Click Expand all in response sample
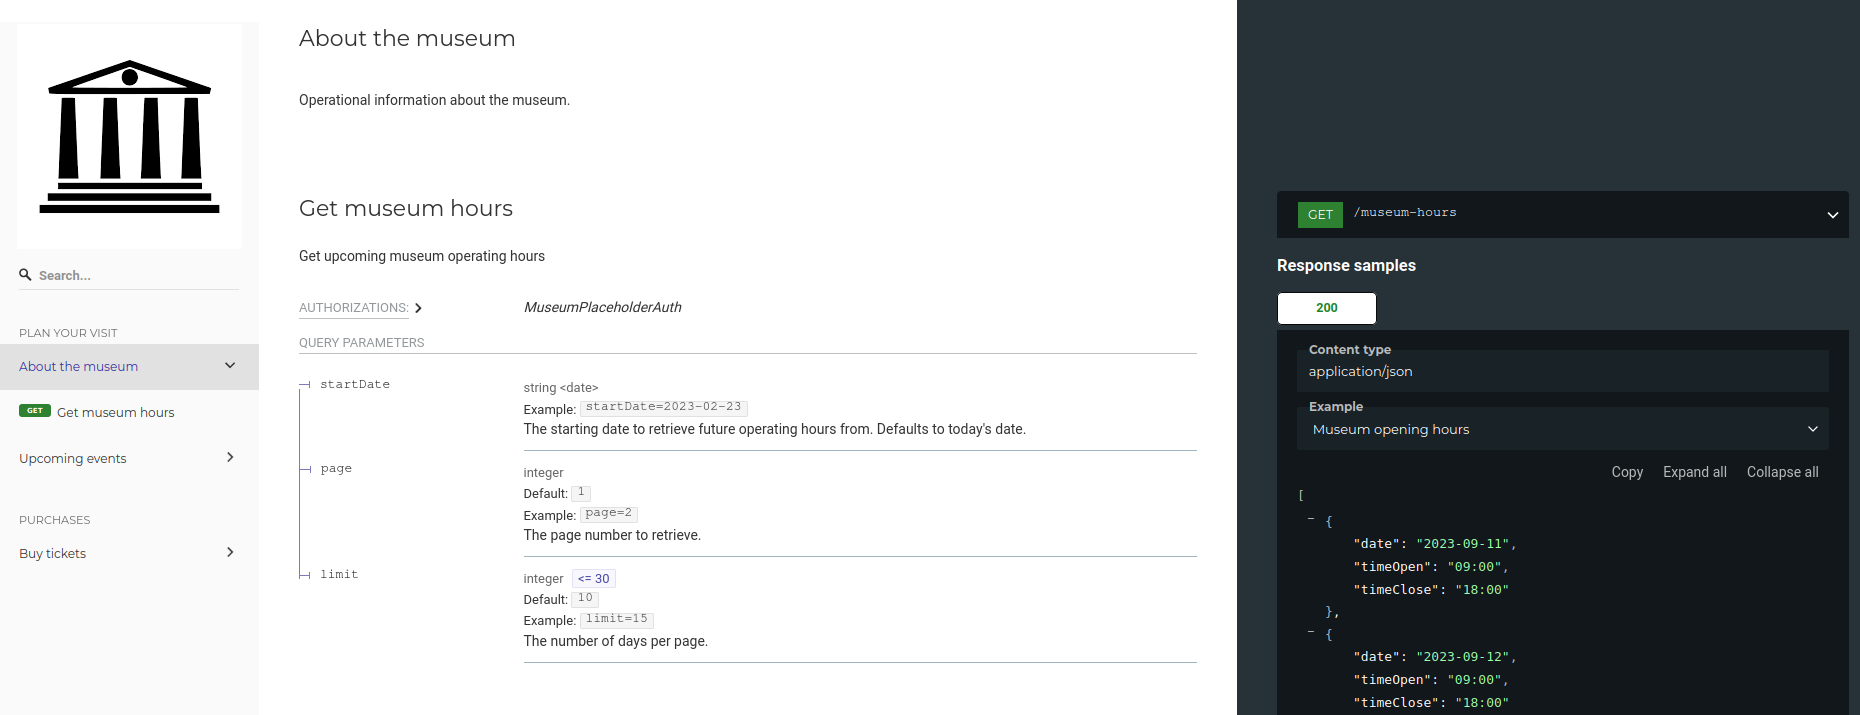1860x715 pixels. click(1694, 472)
